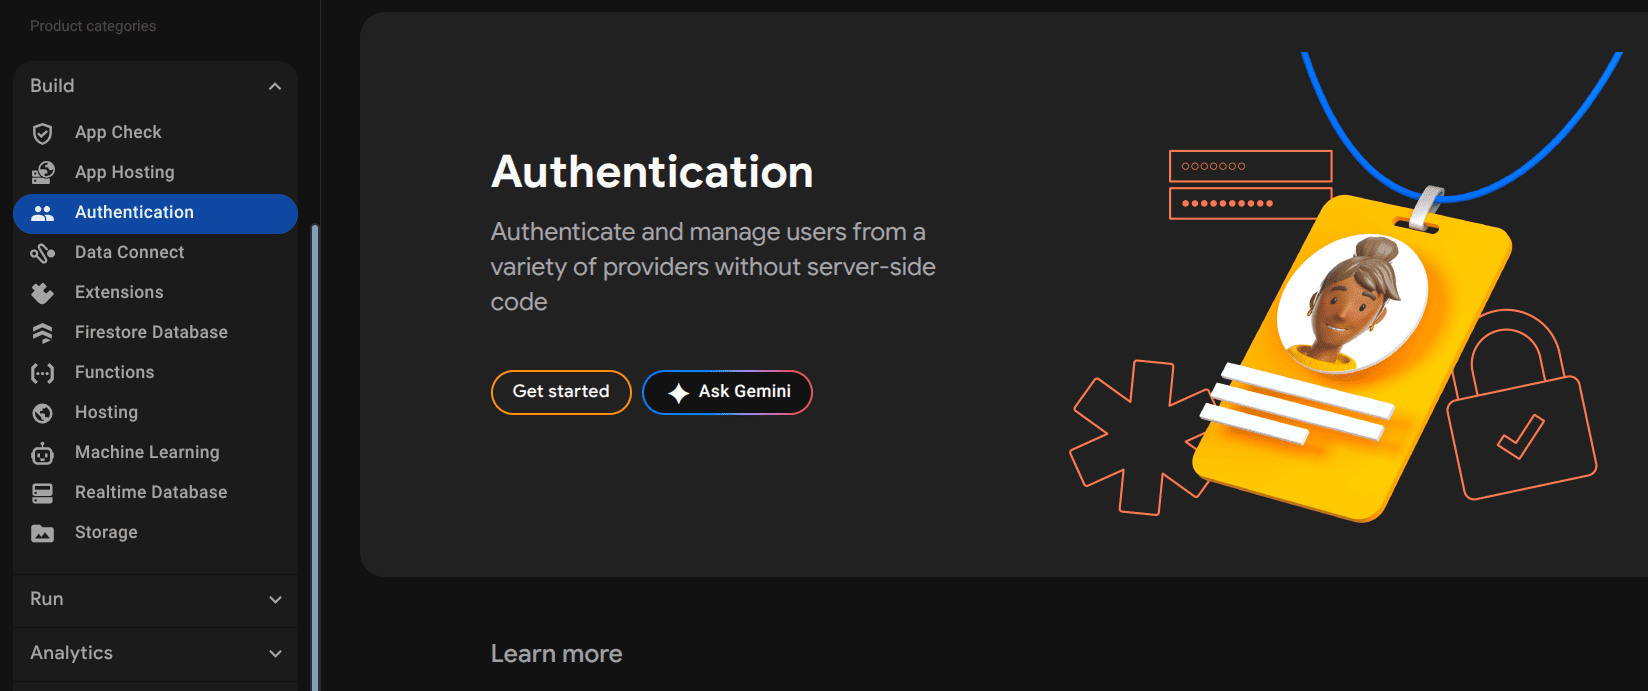Click the Machine Learning robot icon

[42, 453]
